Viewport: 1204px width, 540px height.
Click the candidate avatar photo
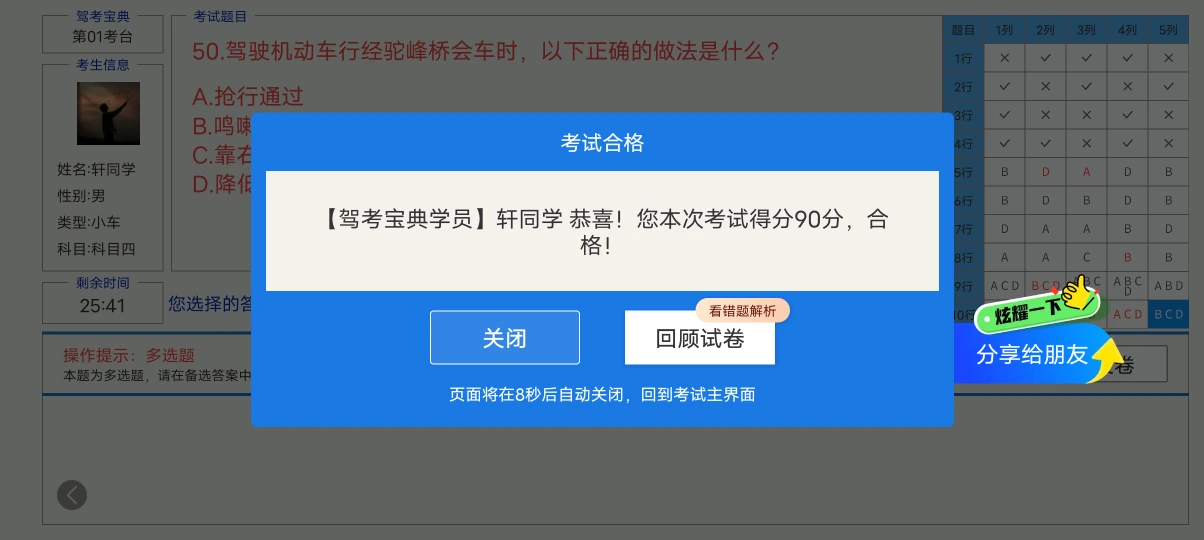108,113
